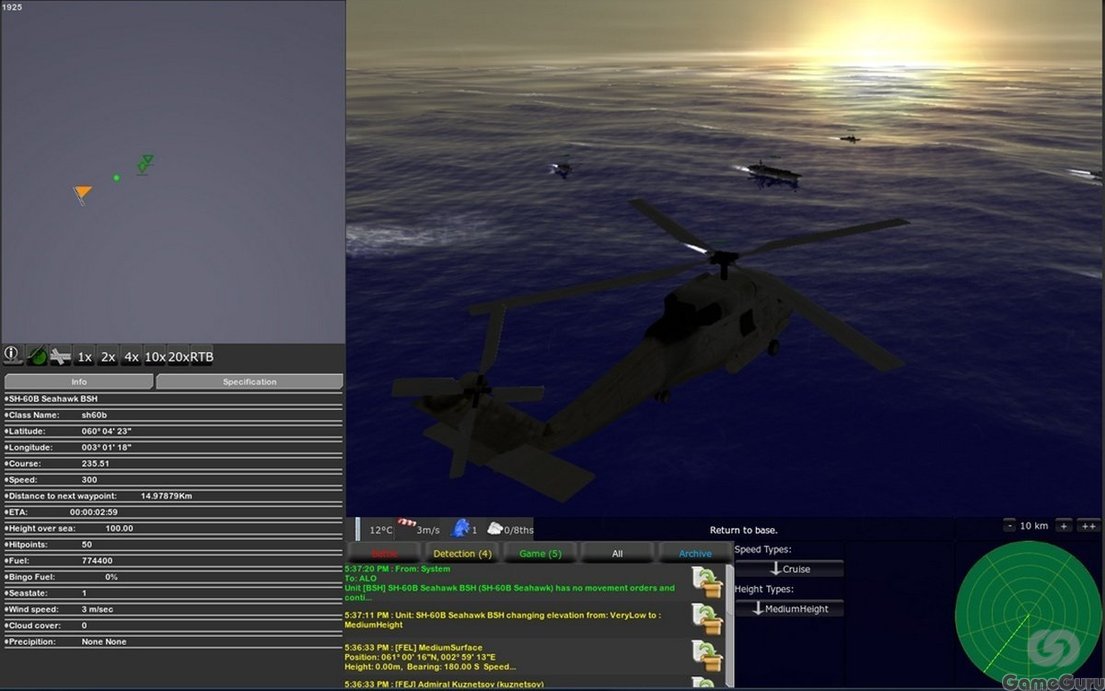Screen dimensions: 1105x691
Task: Show All messages tab
Action: [617, 554]
